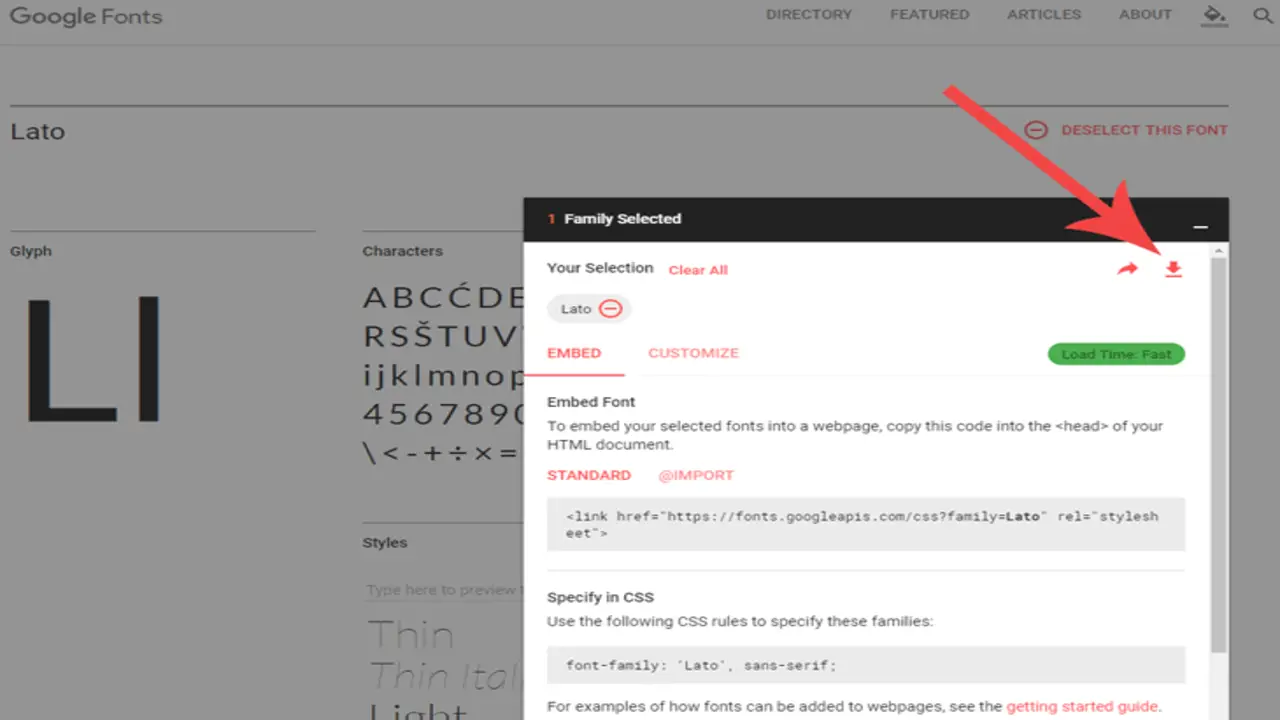Click the Load Time: Fast badge
Viewport: 1280px width, 720px height.
(x=1116, y=354)
